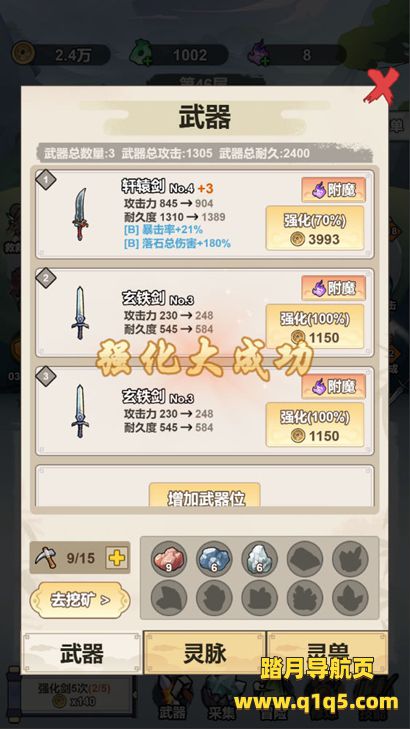Open 去挖矿 mining link

click(79, 600)
